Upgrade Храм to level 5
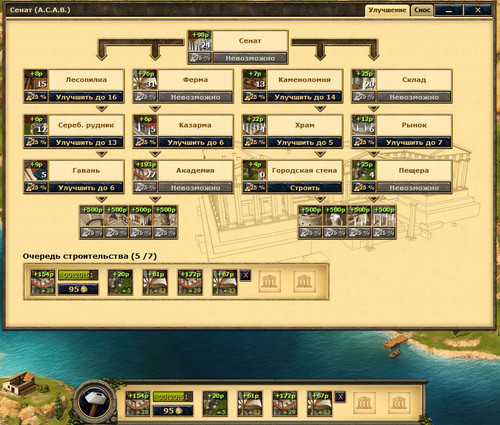 click(x=305, y=142)
